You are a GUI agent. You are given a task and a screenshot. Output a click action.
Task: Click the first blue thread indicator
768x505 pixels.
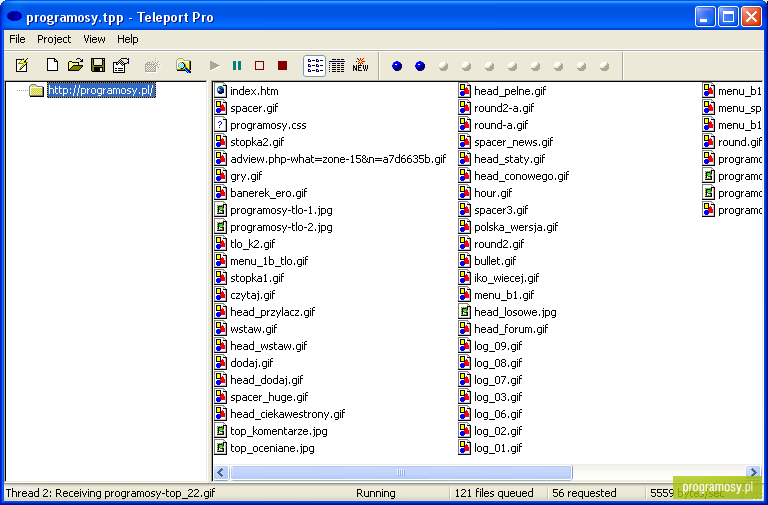pyautogui.click(x=397, y=66)
